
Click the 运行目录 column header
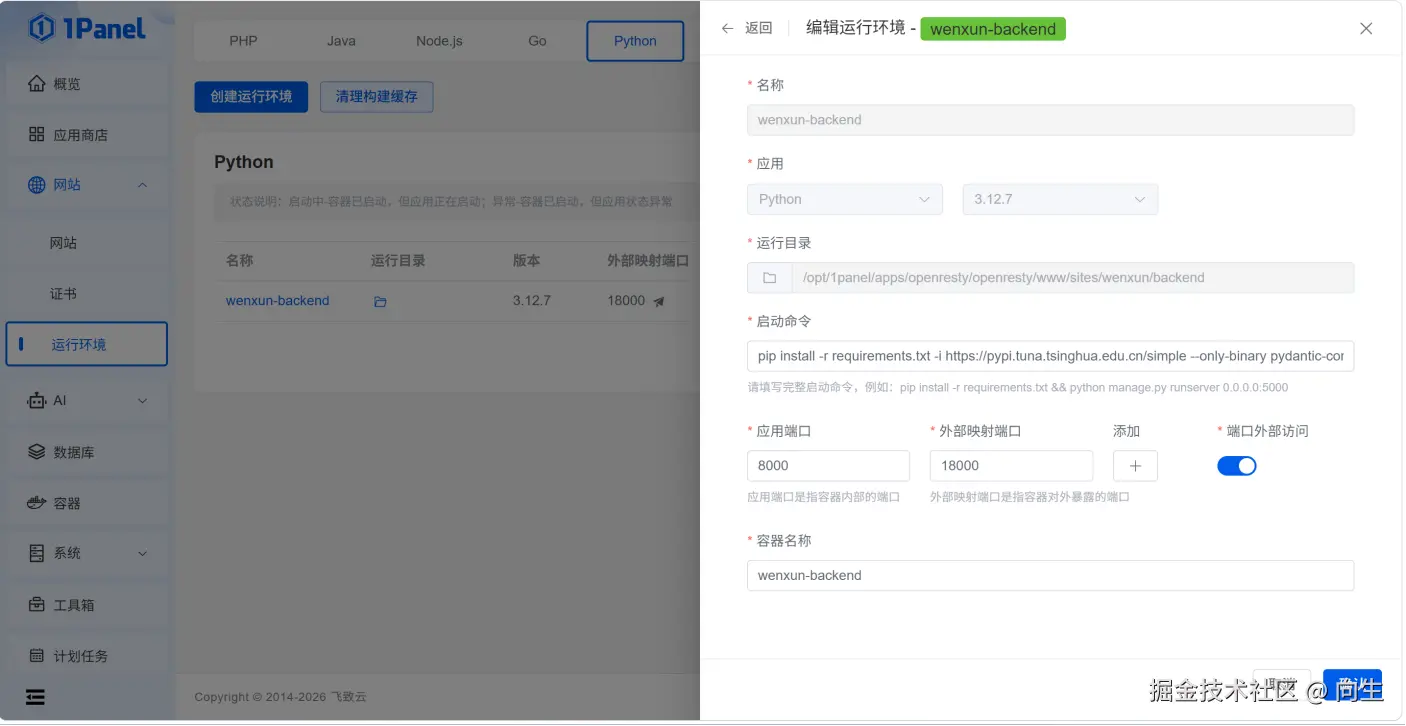398,260
